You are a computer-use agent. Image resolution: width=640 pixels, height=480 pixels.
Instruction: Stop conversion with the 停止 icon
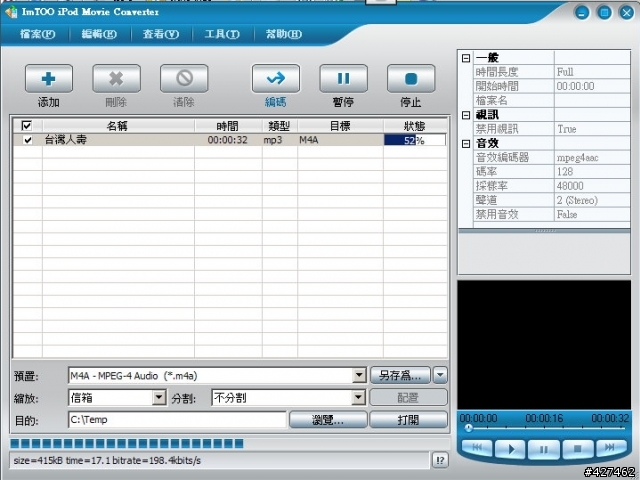pyautogui.click(x=411, y=78)
